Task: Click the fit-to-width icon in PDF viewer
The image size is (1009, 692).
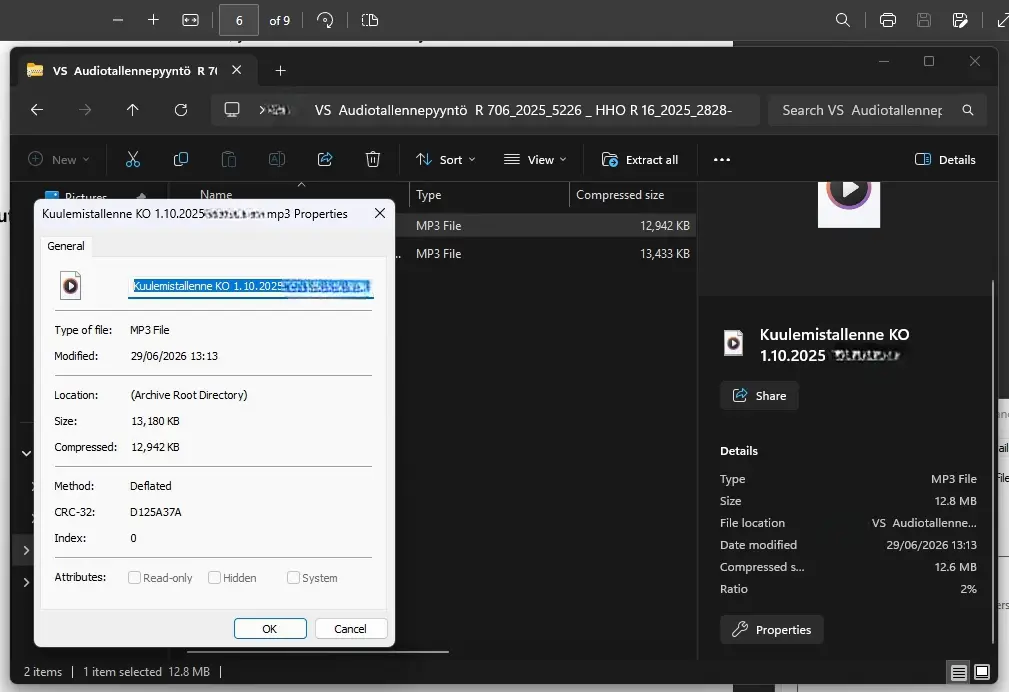Action: [190, 21]
